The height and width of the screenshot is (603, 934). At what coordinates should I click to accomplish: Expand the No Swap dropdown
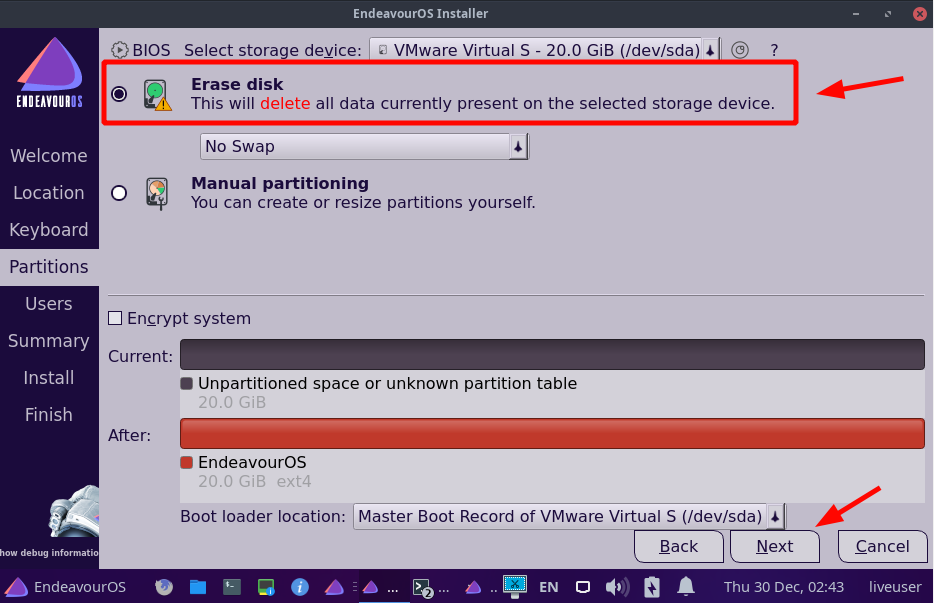(x=364, y=147)
